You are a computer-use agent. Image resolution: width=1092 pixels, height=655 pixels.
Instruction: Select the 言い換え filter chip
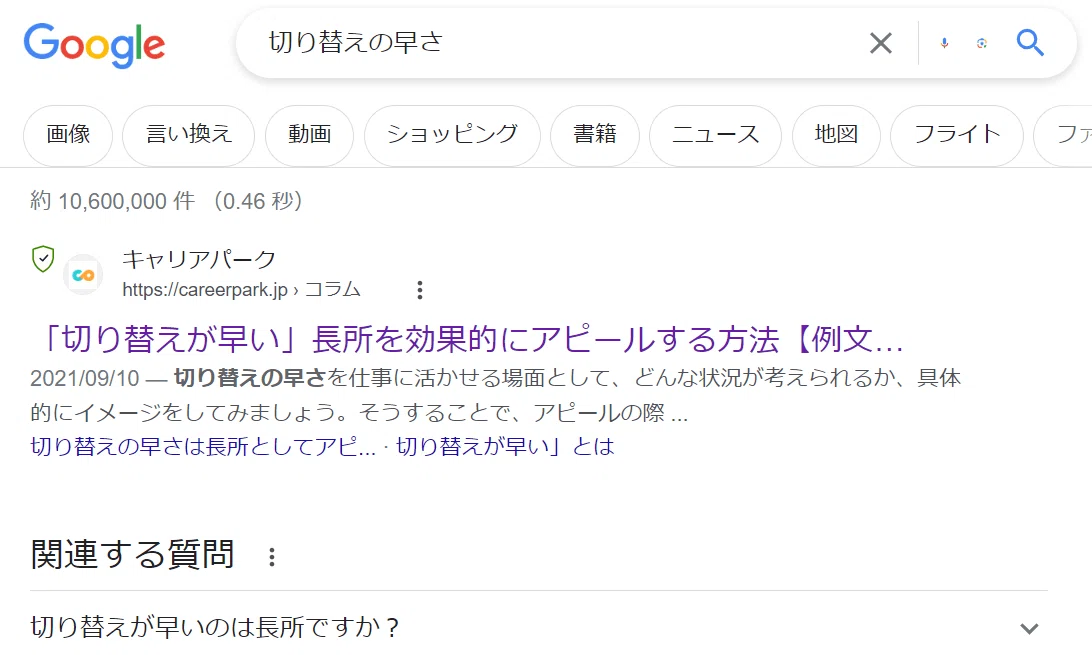(x=189, y=135)
